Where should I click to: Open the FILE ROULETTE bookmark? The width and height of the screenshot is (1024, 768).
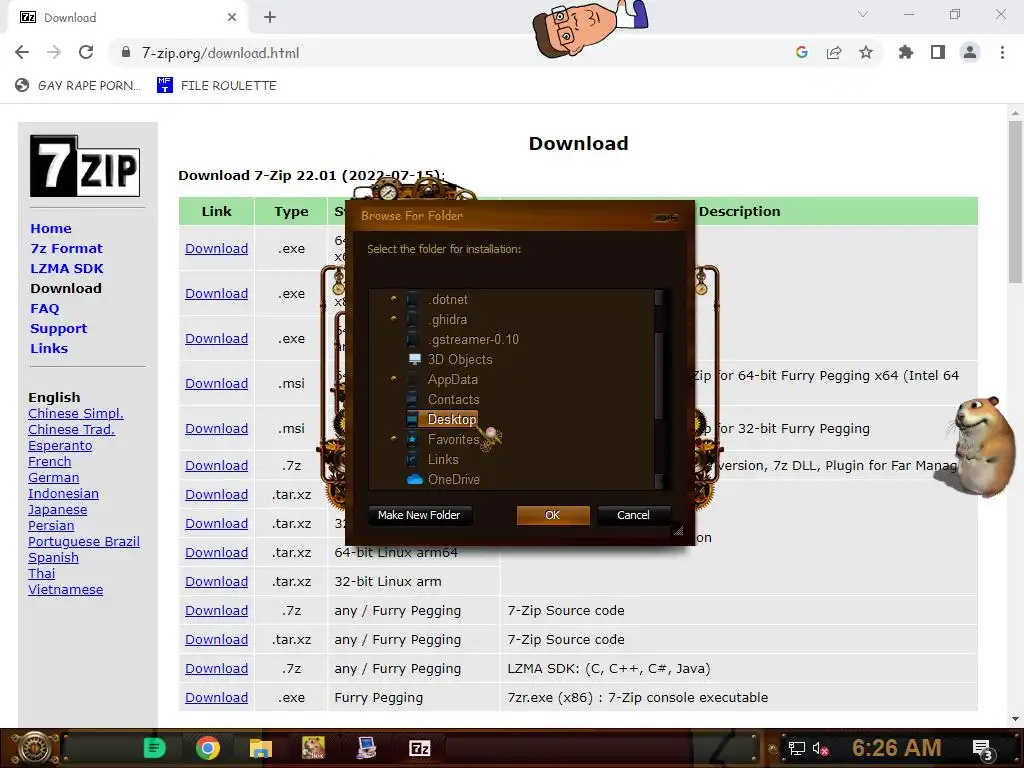(x=217, y=86)
